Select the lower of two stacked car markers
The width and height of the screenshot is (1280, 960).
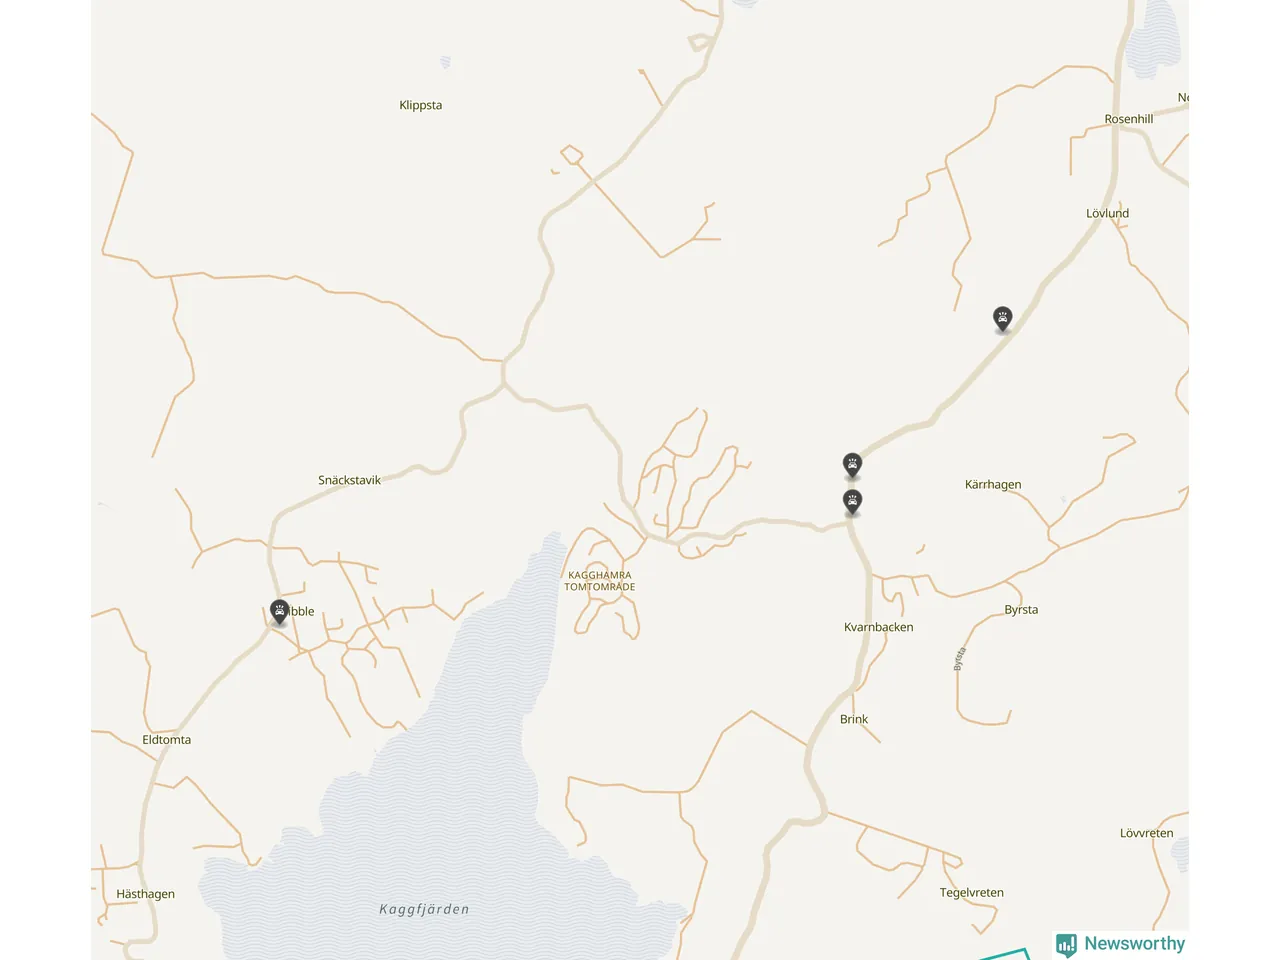pos(852,501)
